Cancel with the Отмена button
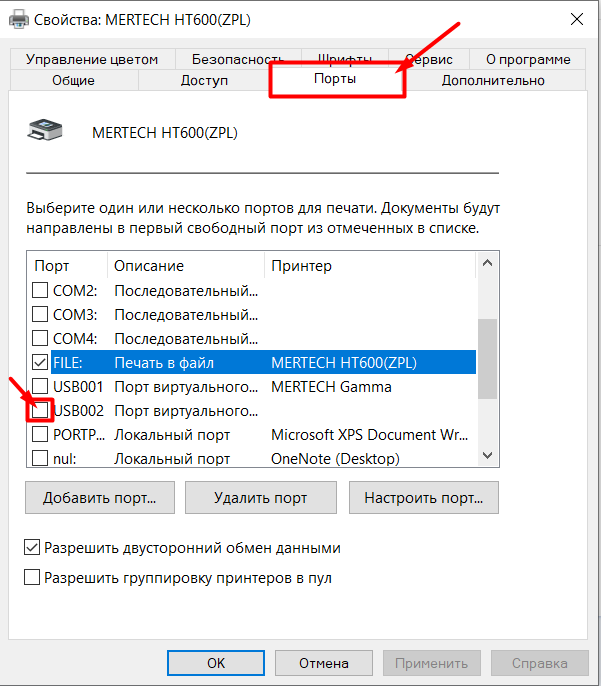The height and width of the screenshot is (686, 601). click(x=324, y=663)
